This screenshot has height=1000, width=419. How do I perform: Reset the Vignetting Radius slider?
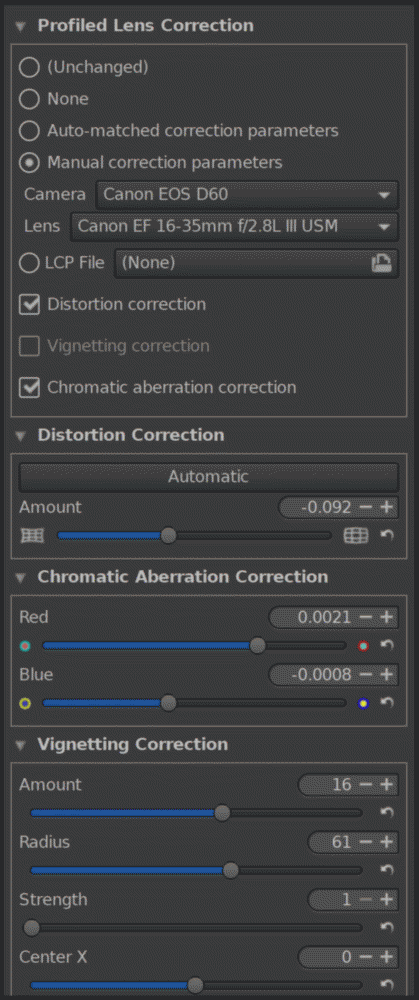tap(386, 869)
